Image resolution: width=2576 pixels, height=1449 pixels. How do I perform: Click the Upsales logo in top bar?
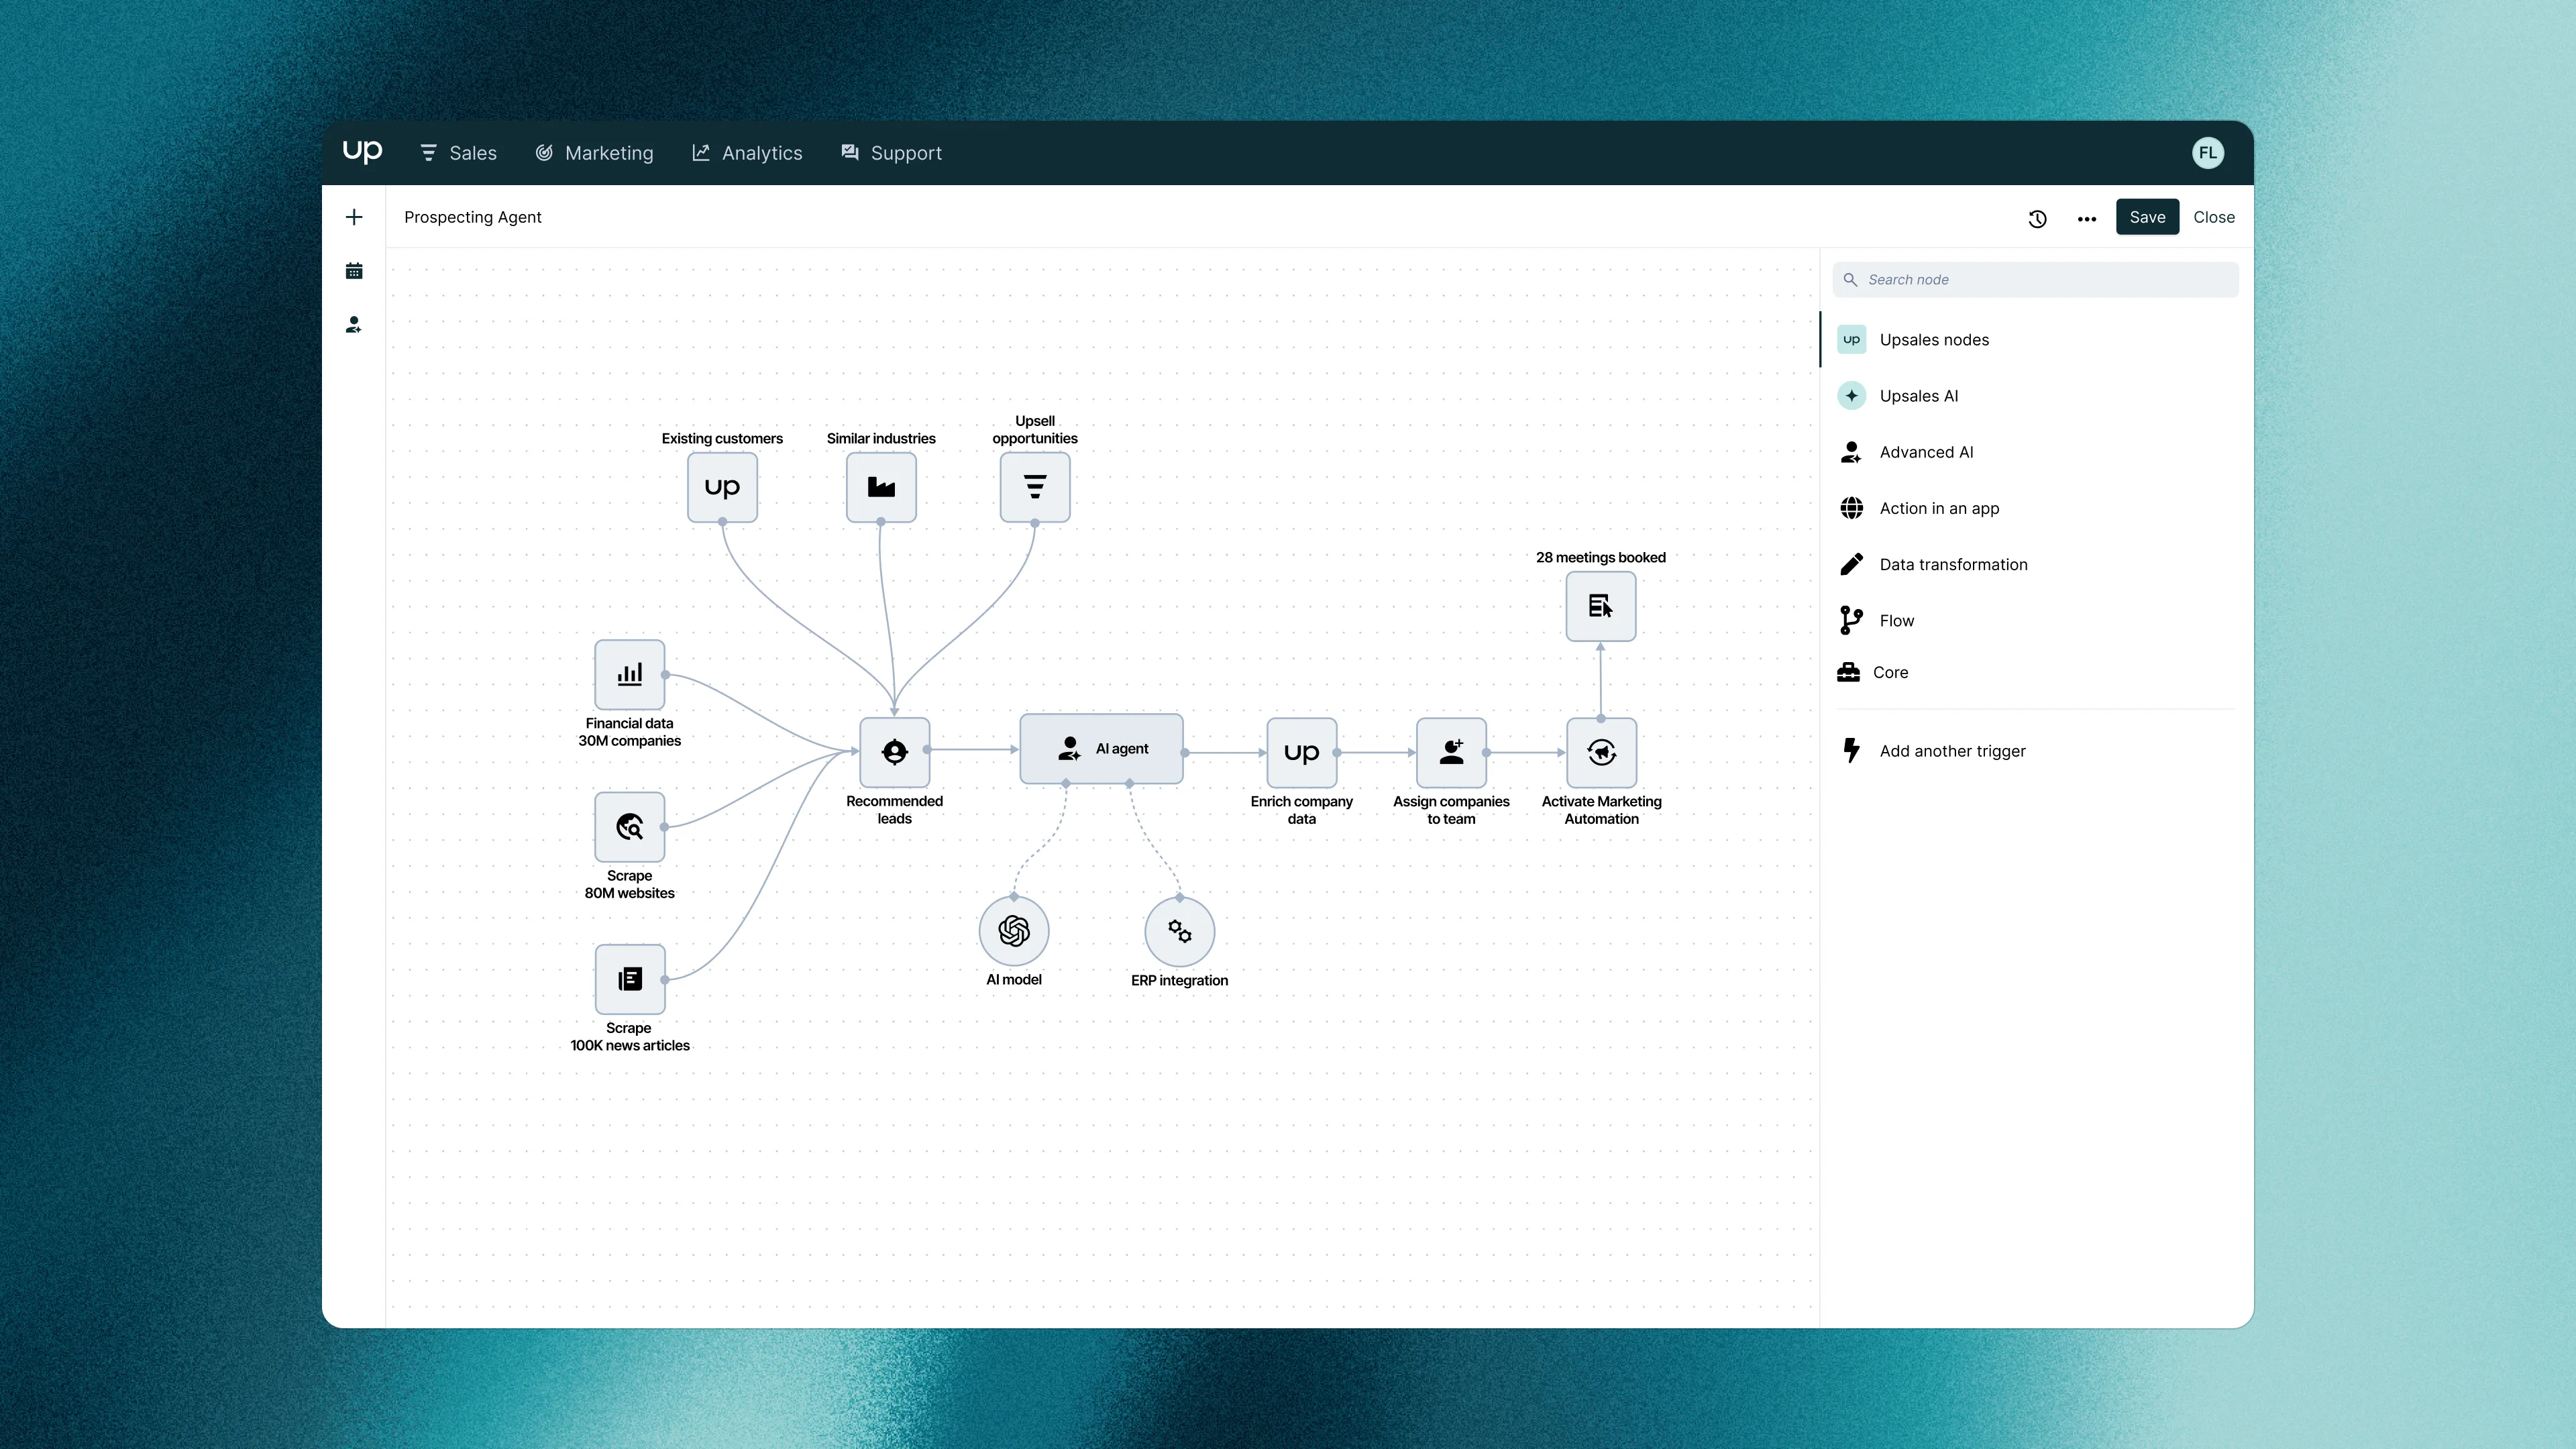(362, 152)
